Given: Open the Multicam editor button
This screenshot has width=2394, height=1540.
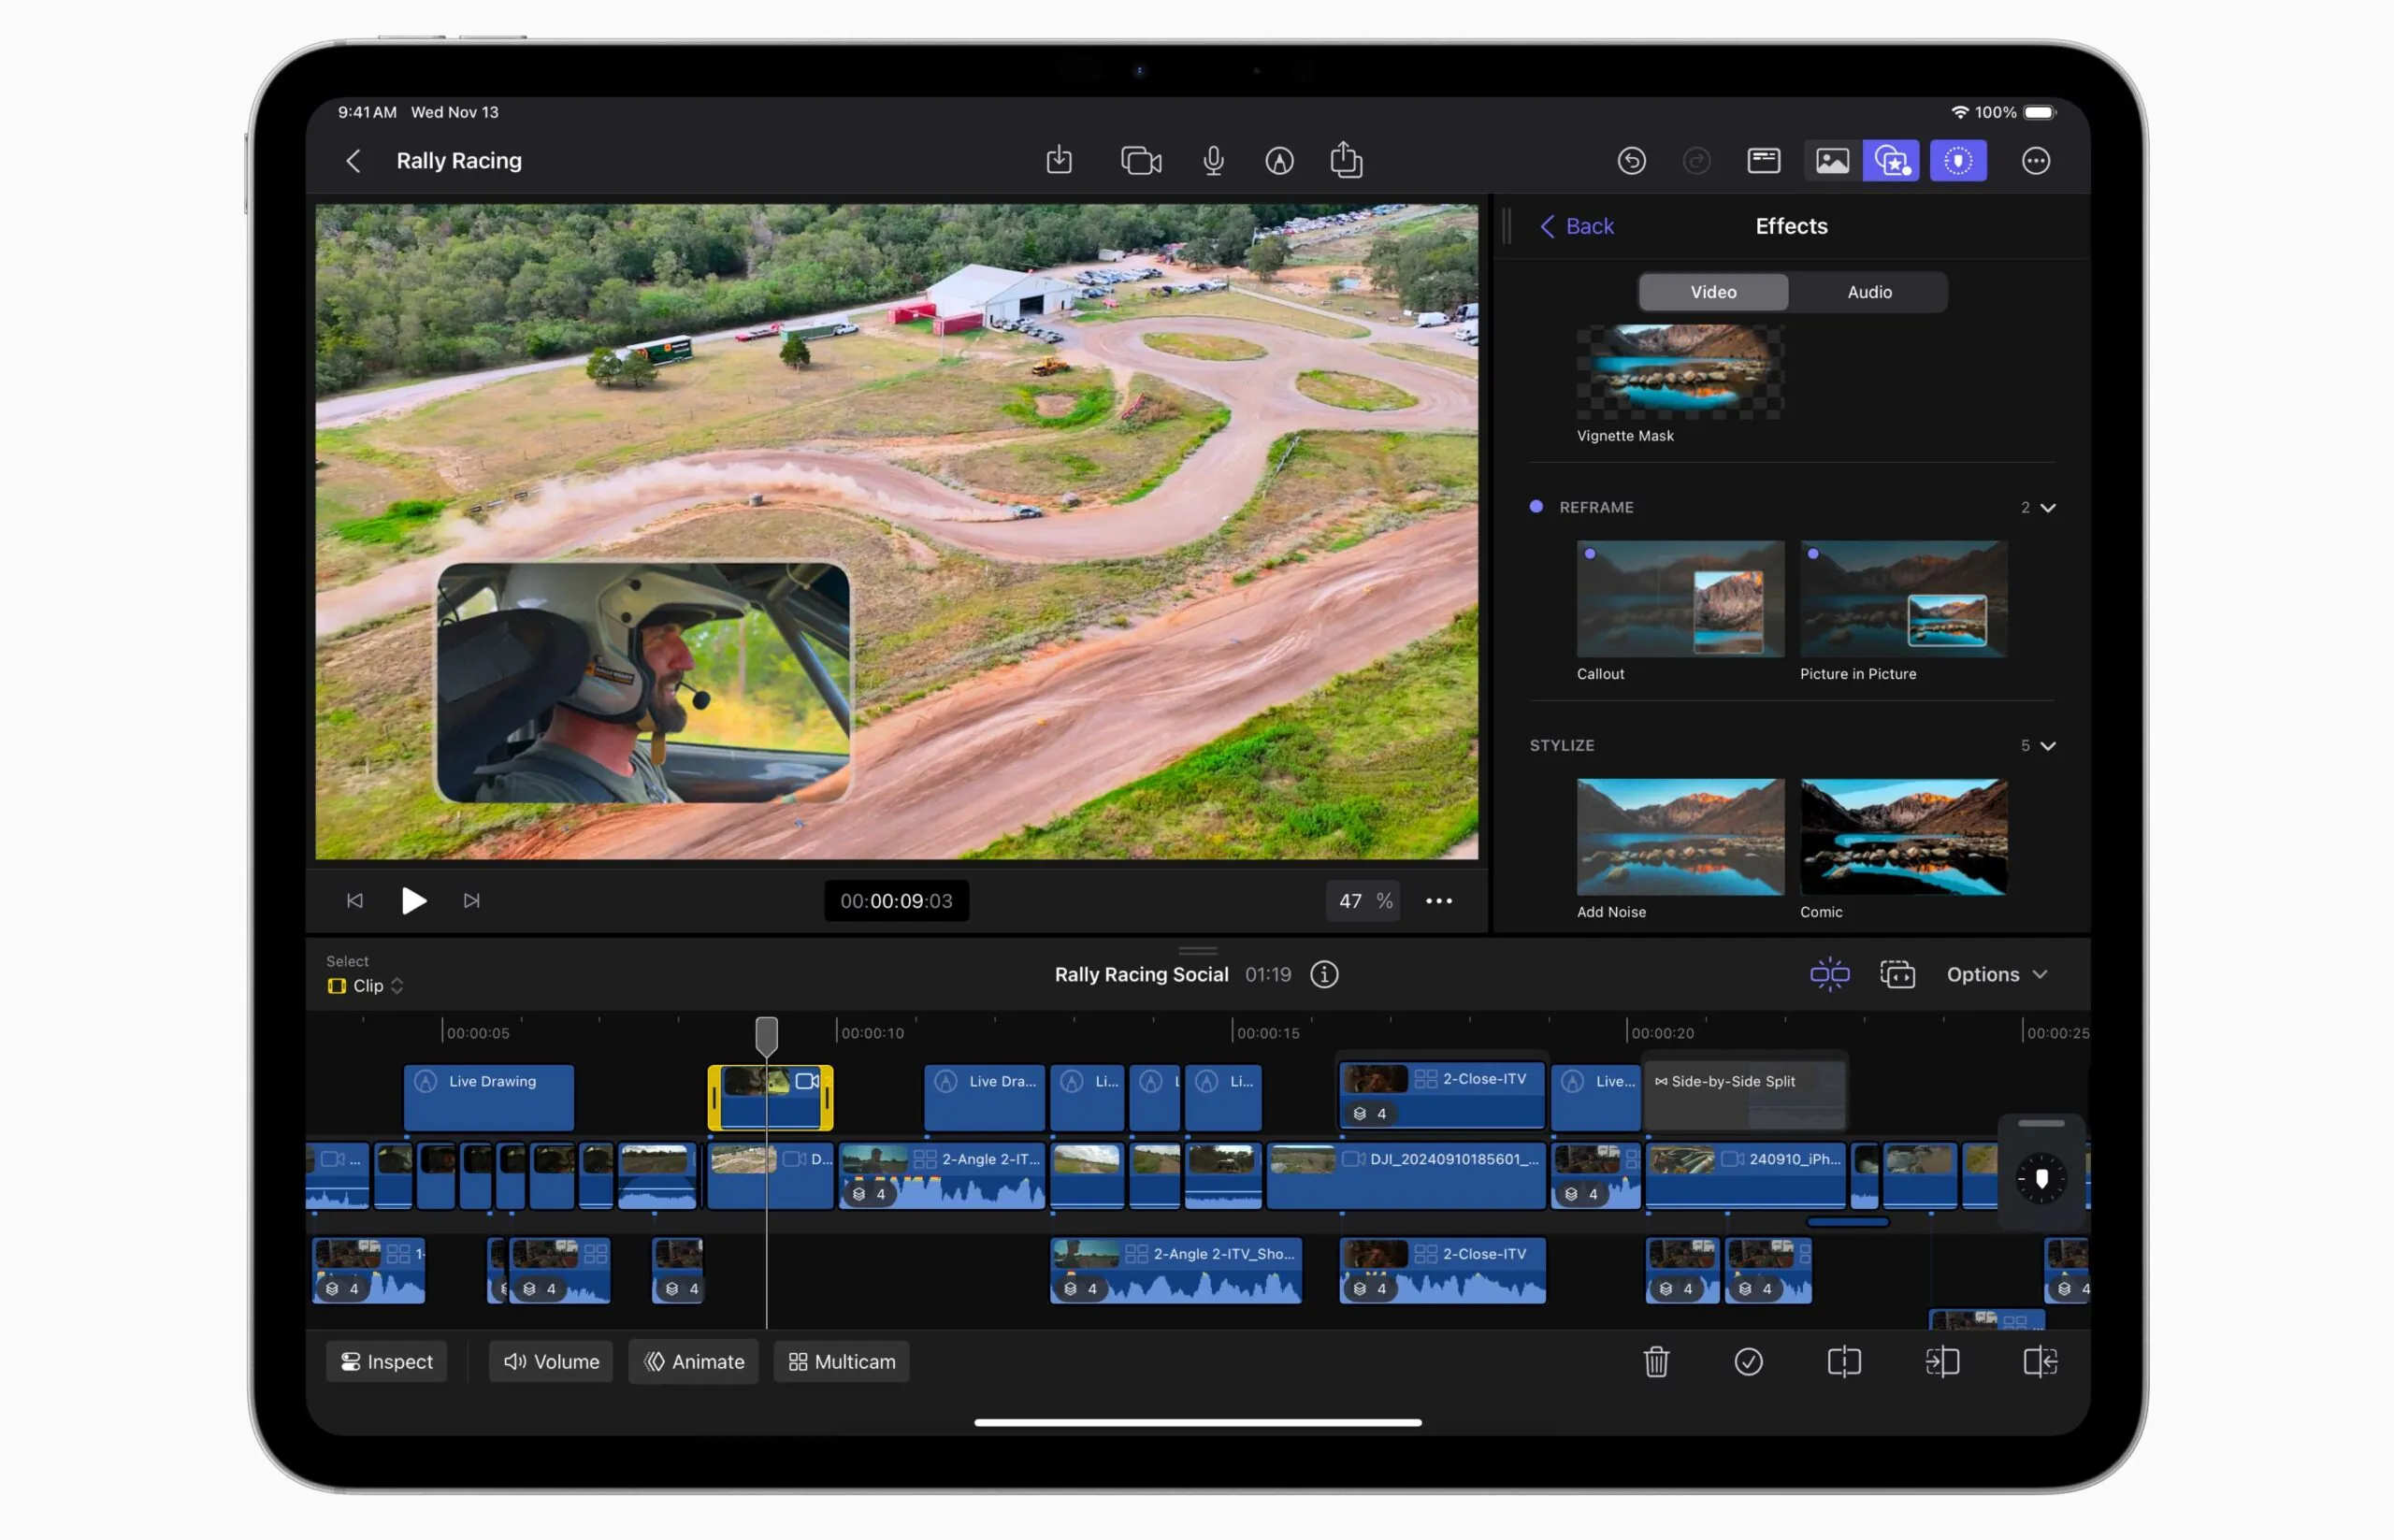Looking at the screenshot, I should (x=841, y=1361).
